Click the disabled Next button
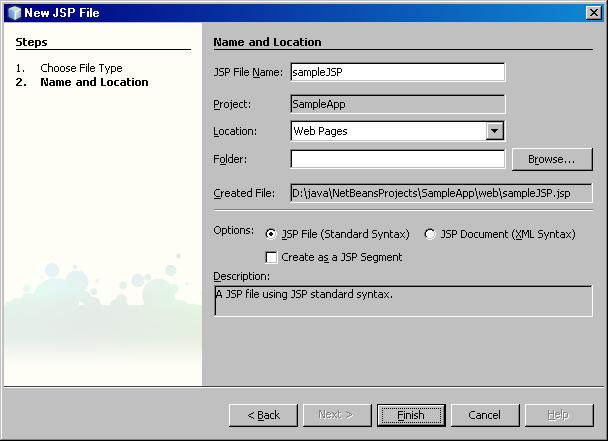Viewport: 608px width, 441px height. point(337,415)
